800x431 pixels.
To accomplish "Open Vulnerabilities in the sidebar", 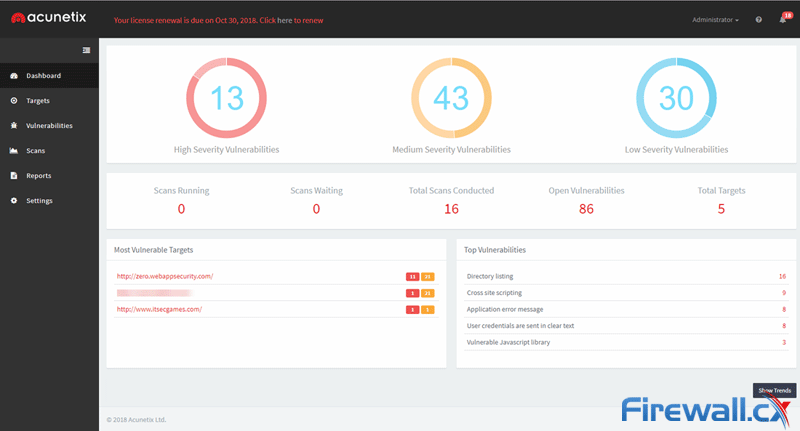I will [49, 125].
